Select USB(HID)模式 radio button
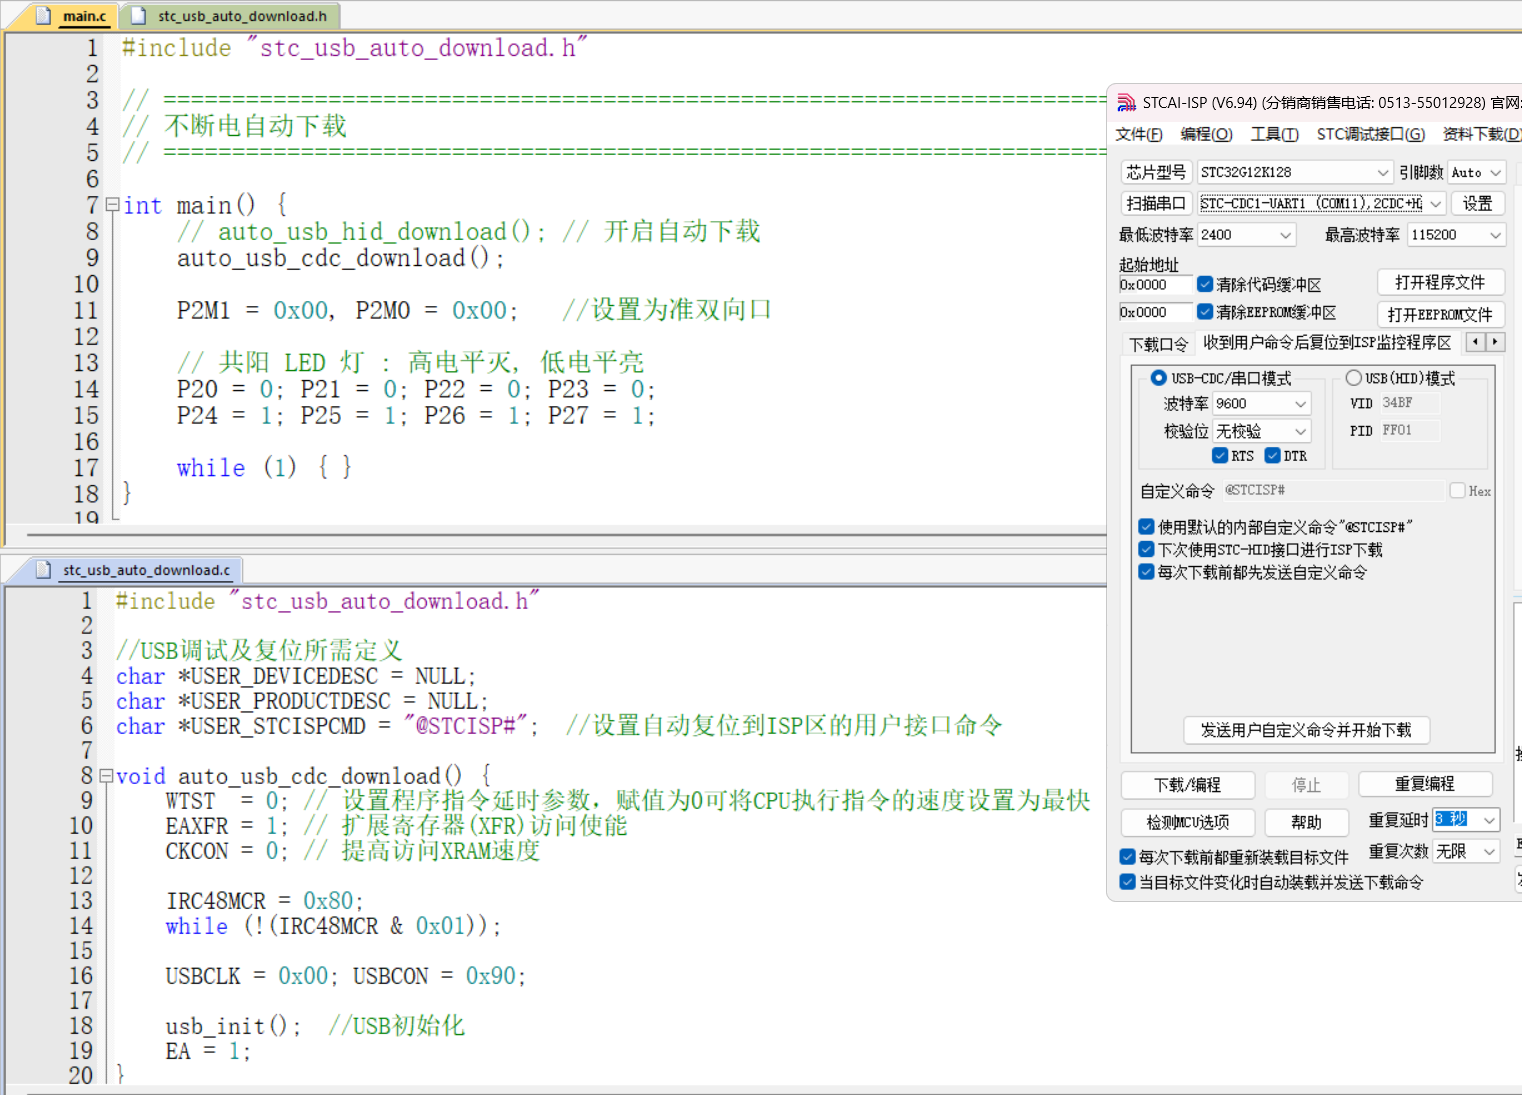This screenshot has width=1522, height=1095. pyautogui.click(x=1354, y=378)
